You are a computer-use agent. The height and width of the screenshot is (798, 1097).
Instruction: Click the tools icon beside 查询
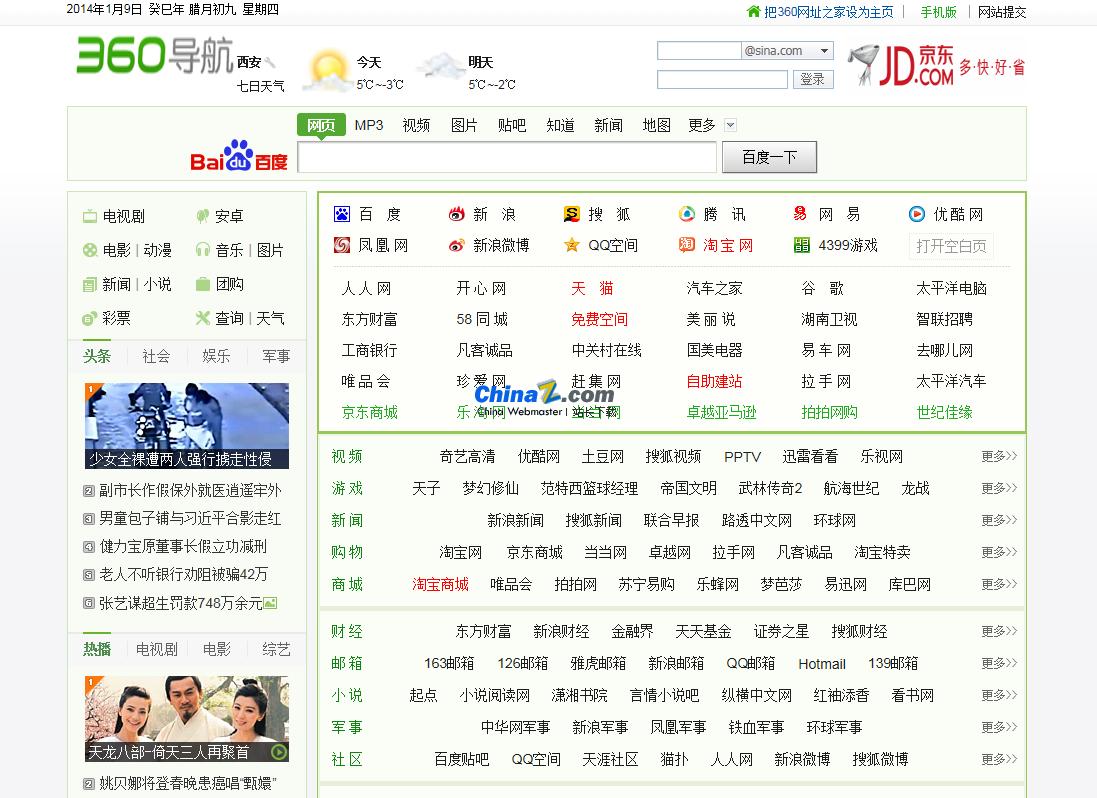coord(203,318)
